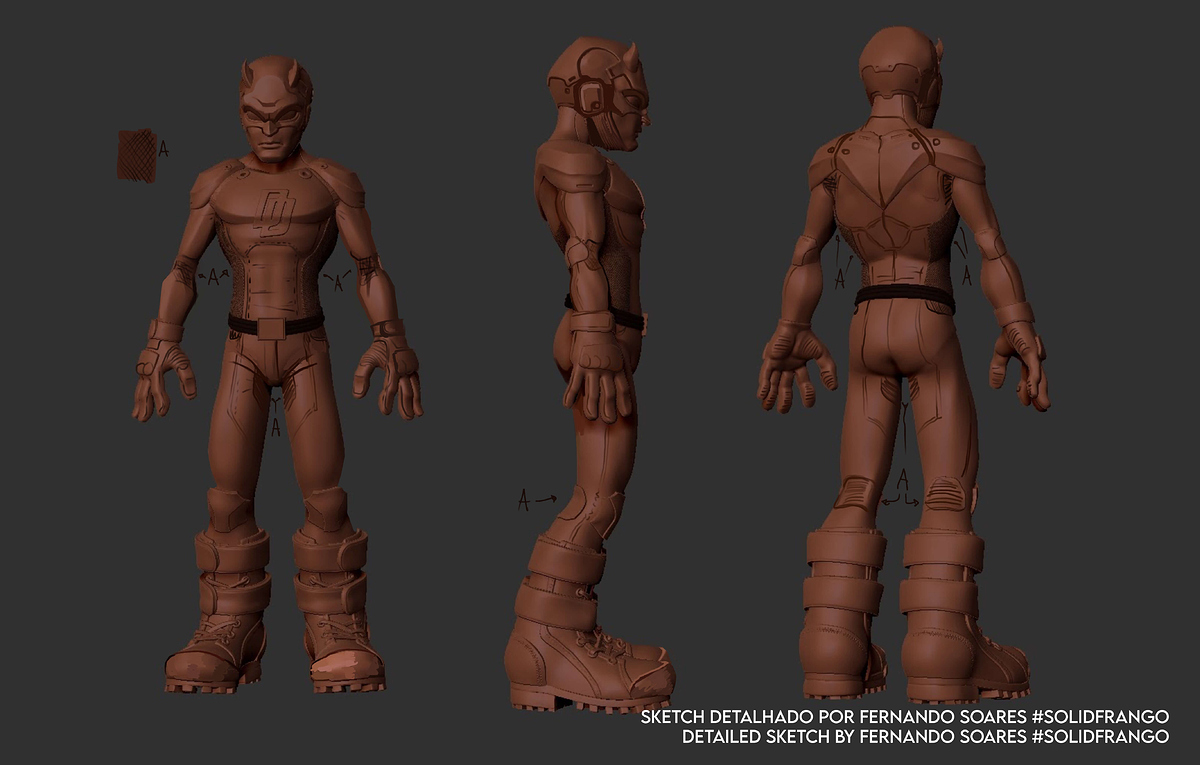This screenshot has height=765, width=1200.
Task: Click the crosshatch texture swatch labeled A
Action: pos(138,155)
